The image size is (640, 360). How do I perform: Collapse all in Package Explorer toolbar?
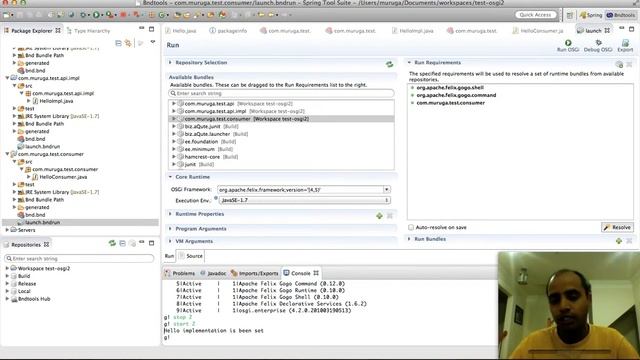click(x=118, y=43)
